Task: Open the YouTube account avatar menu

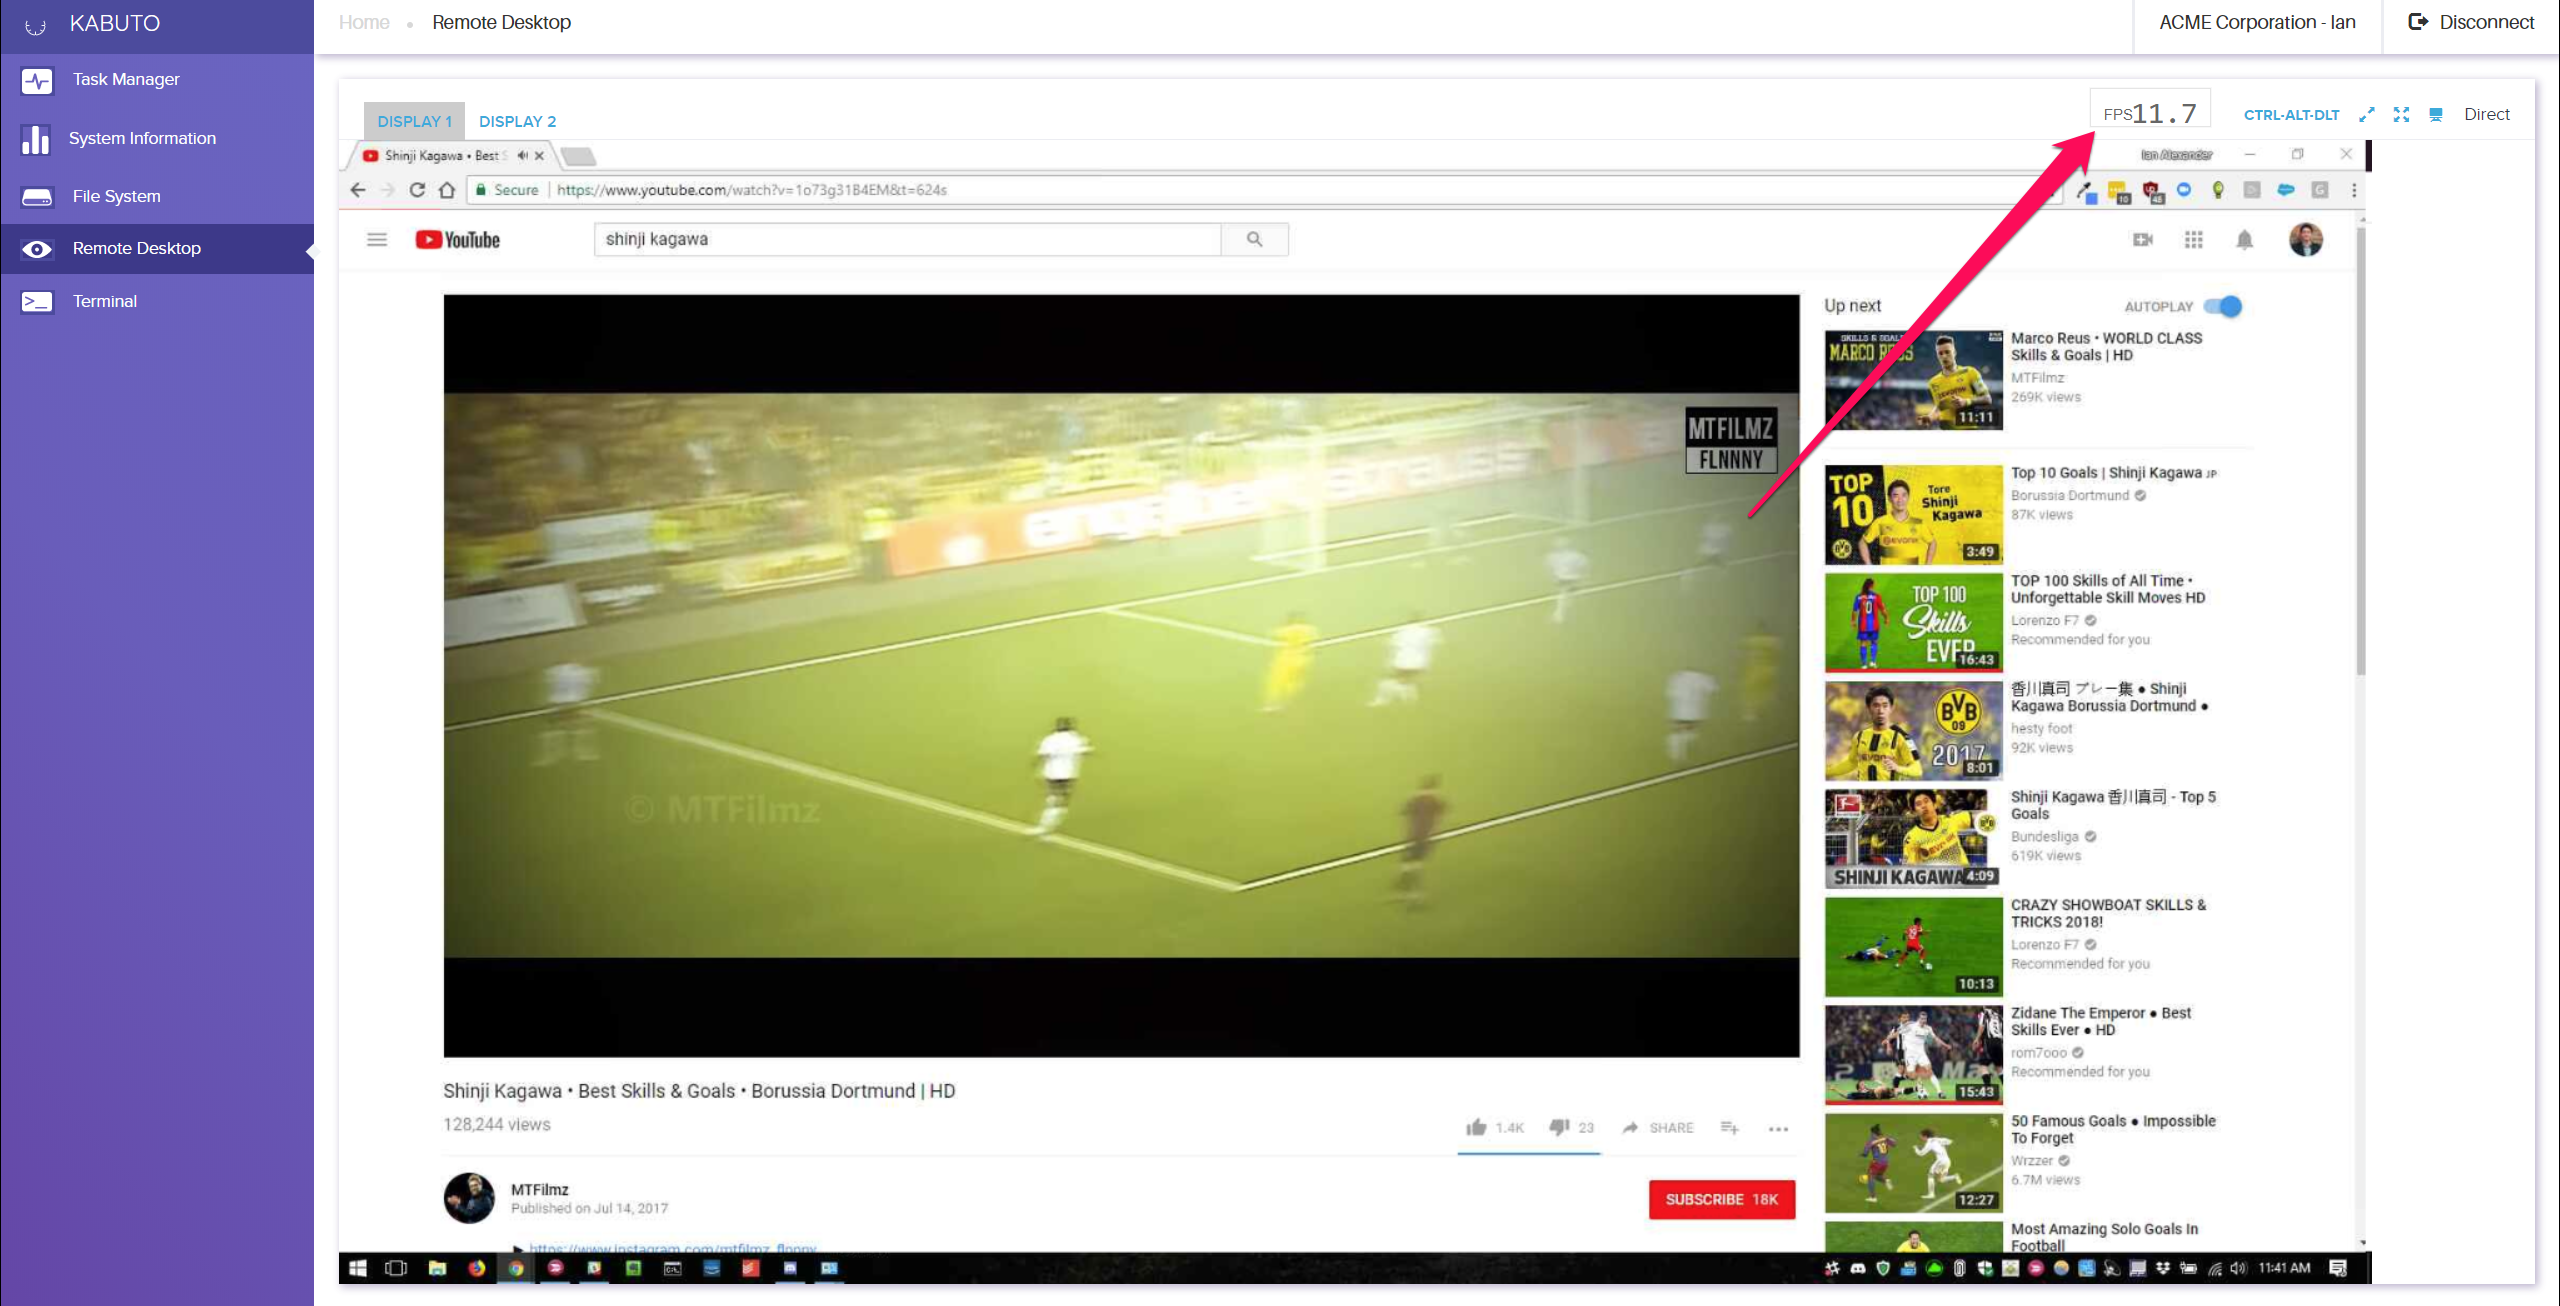Action: 2306,240
